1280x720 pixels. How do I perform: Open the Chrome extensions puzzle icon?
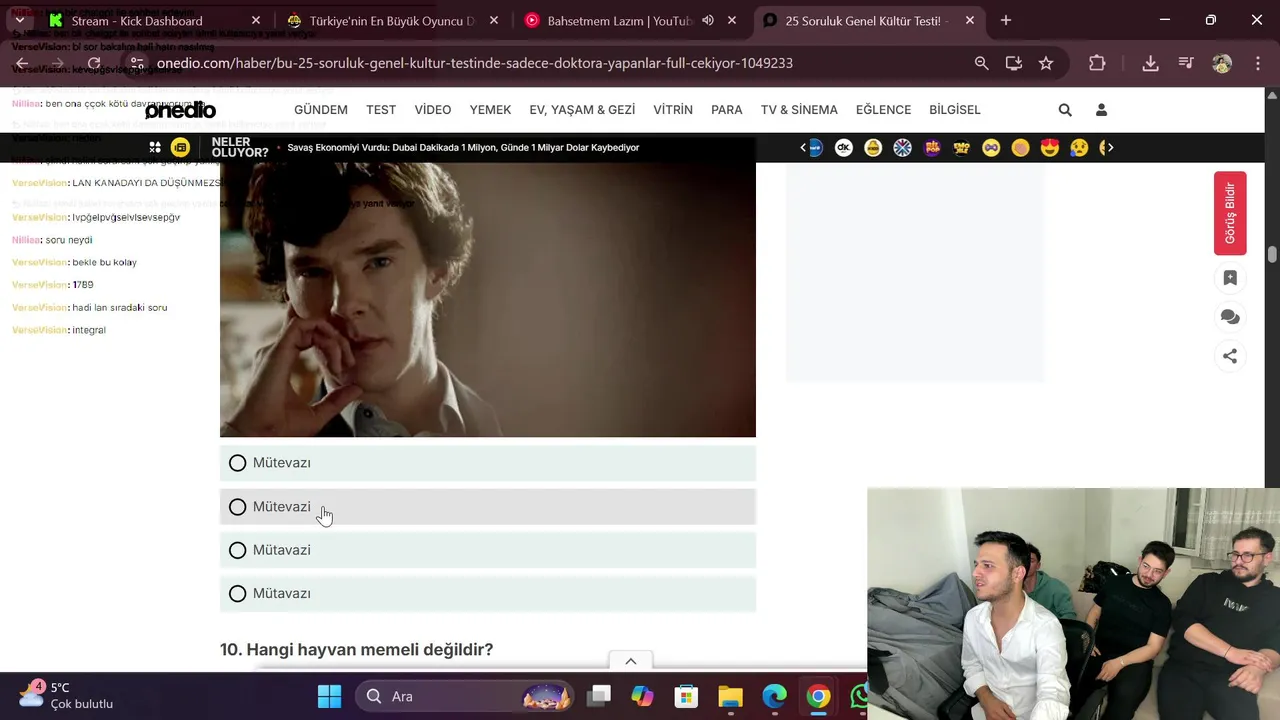[x=1097, y=63]
